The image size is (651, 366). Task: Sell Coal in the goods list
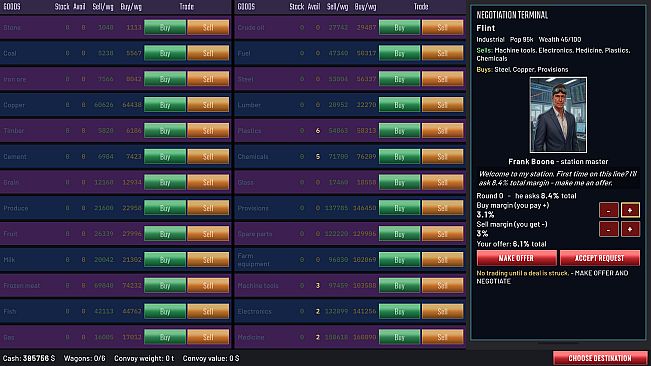click(x=208, y=53)
